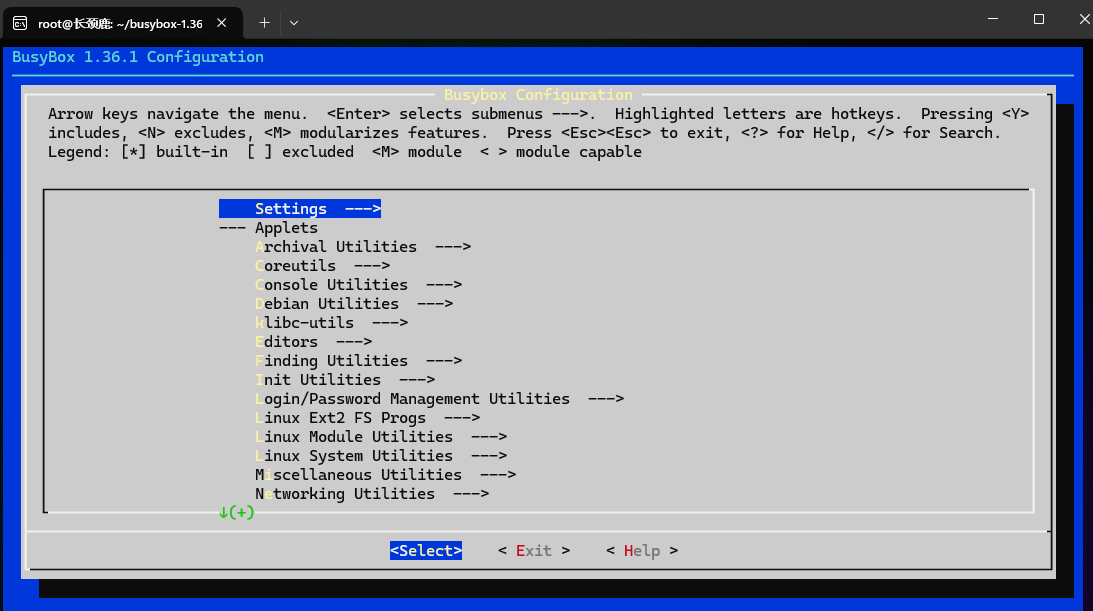Close the root@ busybox terminal tab
1093x611 pixels.
pos(223,22)
